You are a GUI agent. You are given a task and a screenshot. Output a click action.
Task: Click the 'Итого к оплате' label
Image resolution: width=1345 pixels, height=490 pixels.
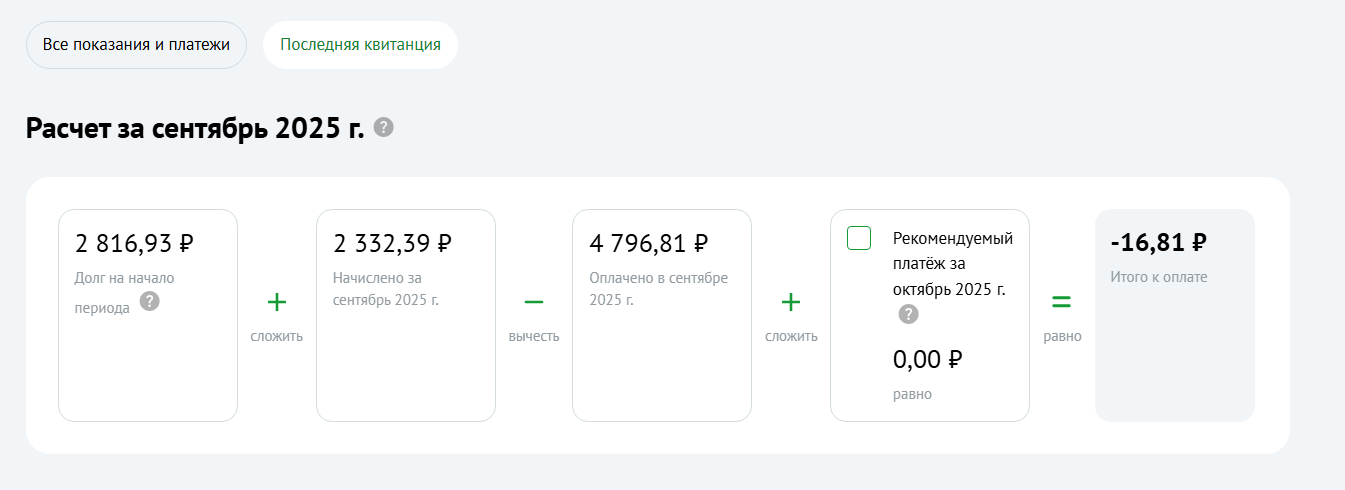click(x=1158, y=277)
